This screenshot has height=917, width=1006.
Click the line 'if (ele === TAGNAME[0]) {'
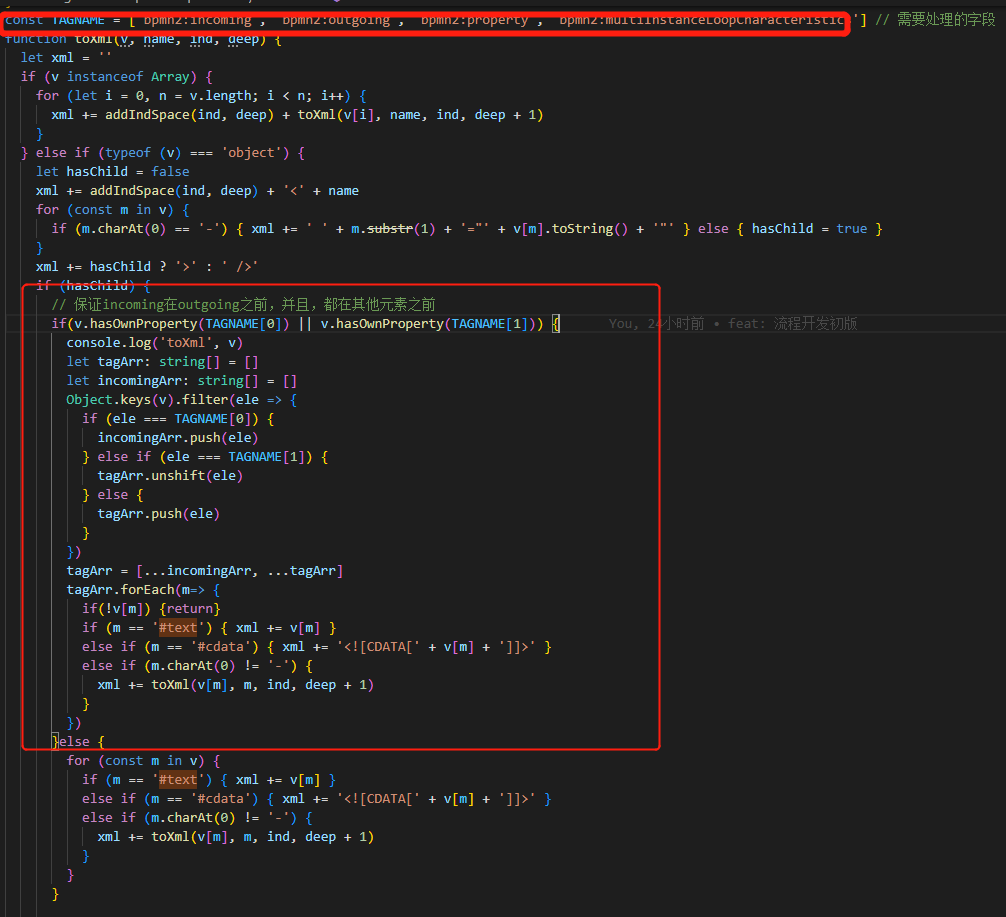[x=178, y=419]
